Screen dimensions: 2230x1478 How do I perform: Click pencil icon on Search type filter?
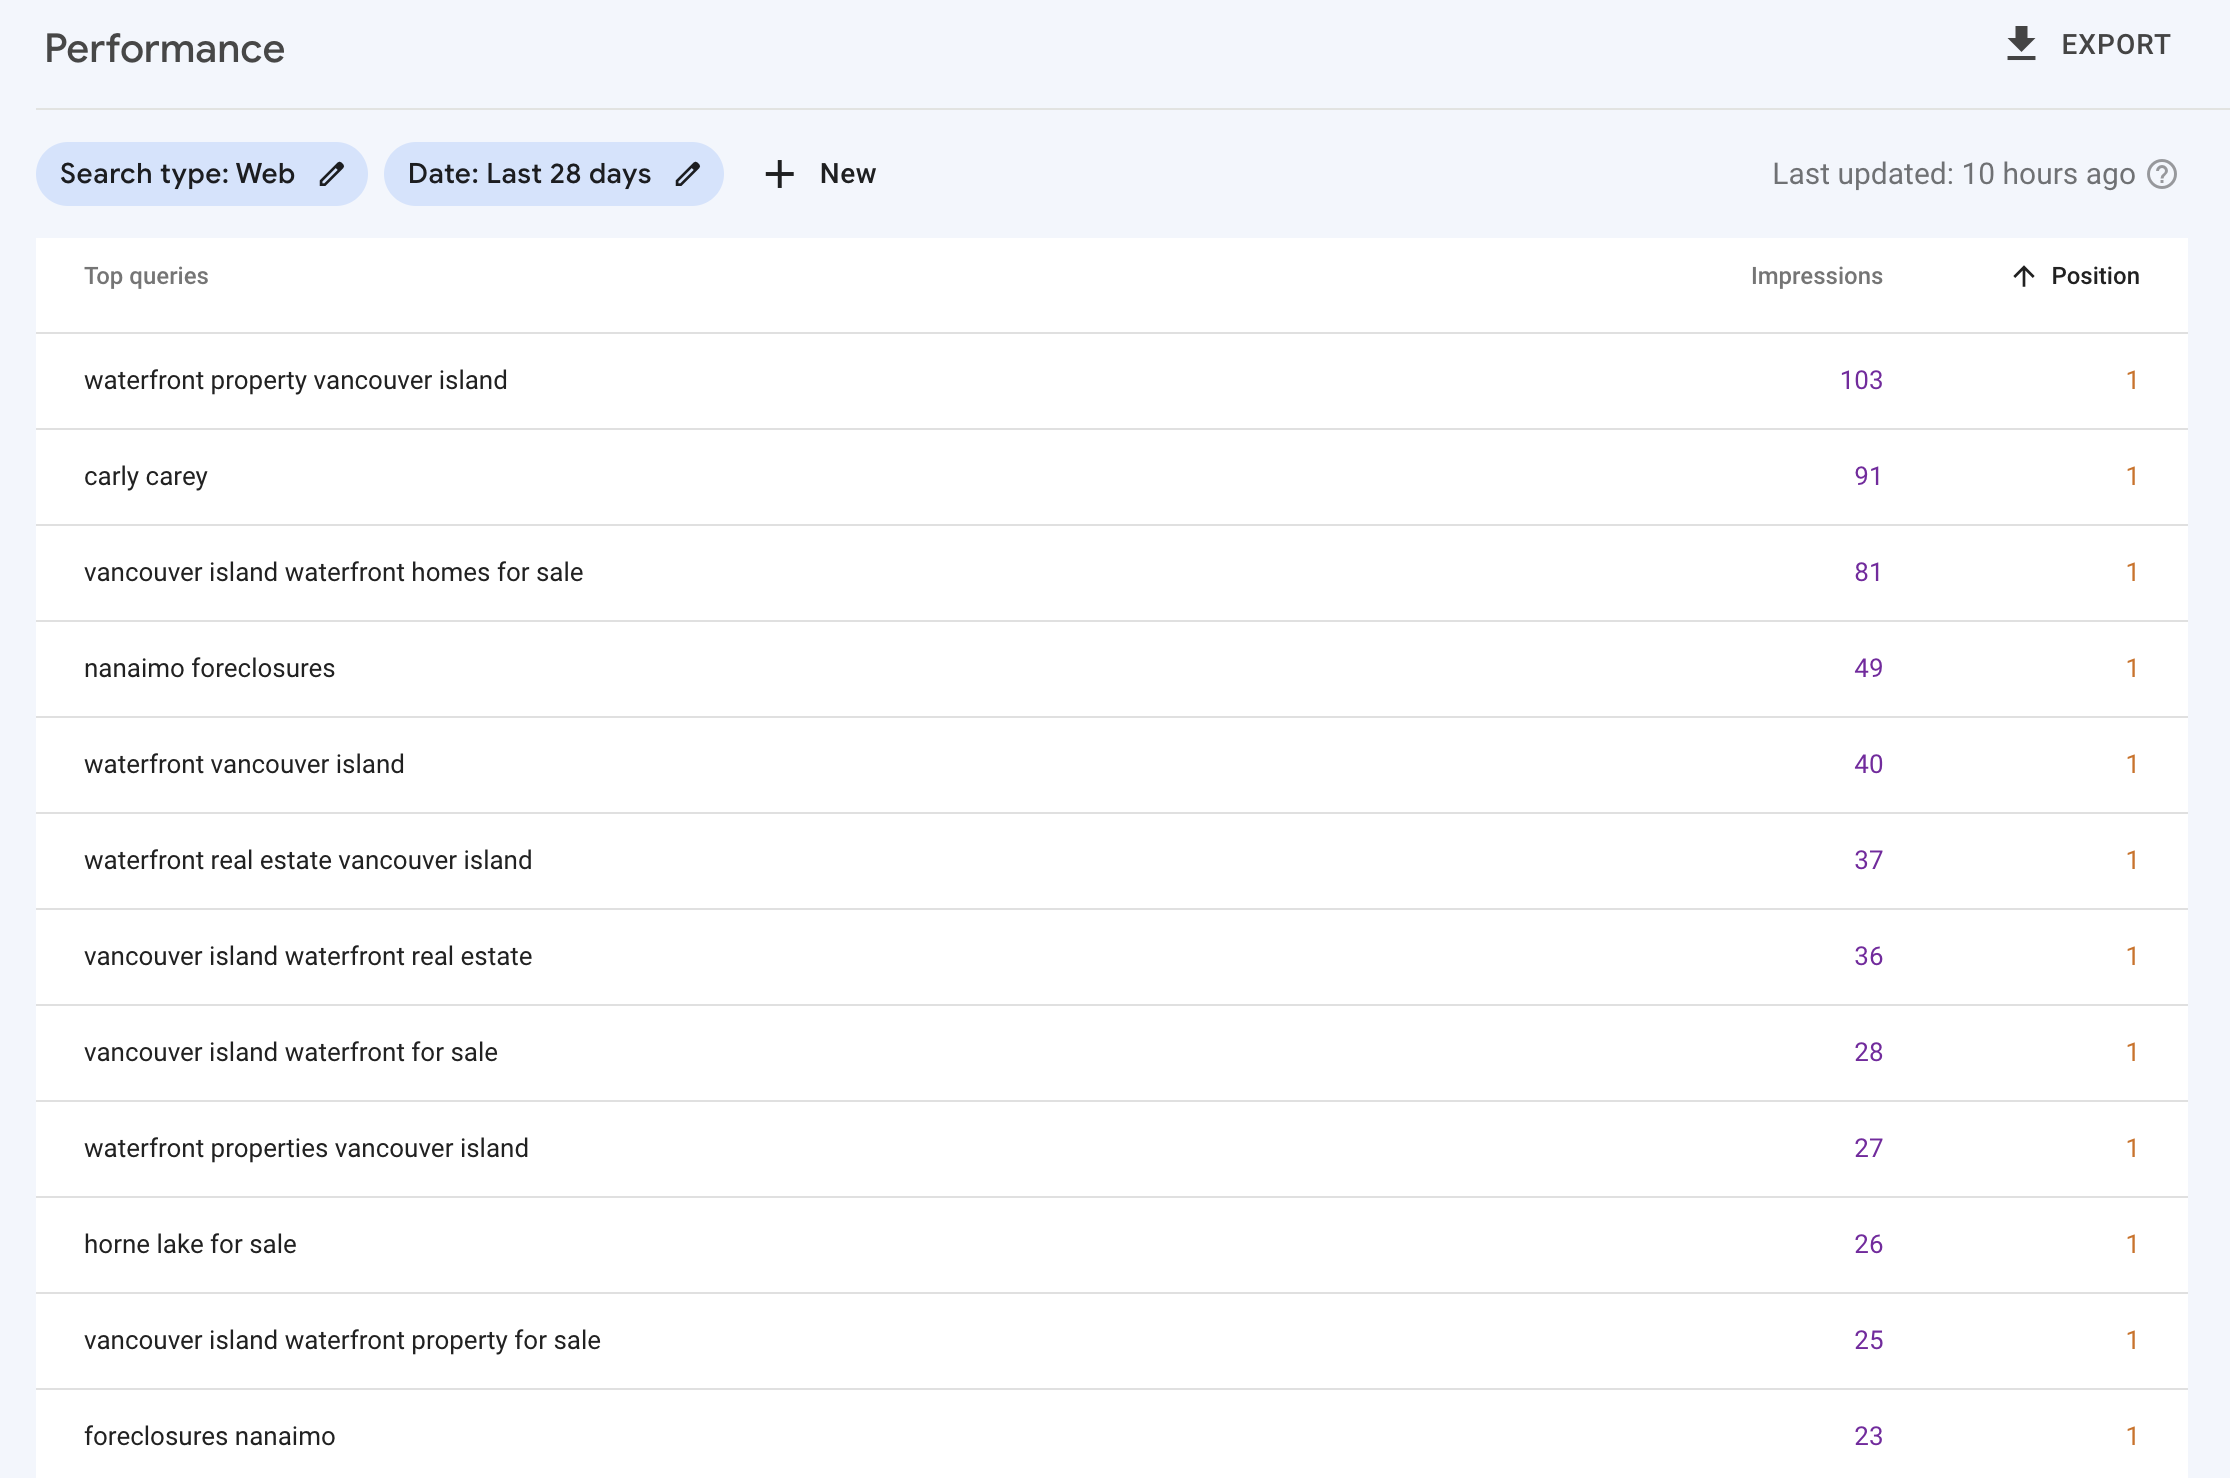tap(332, 174)
